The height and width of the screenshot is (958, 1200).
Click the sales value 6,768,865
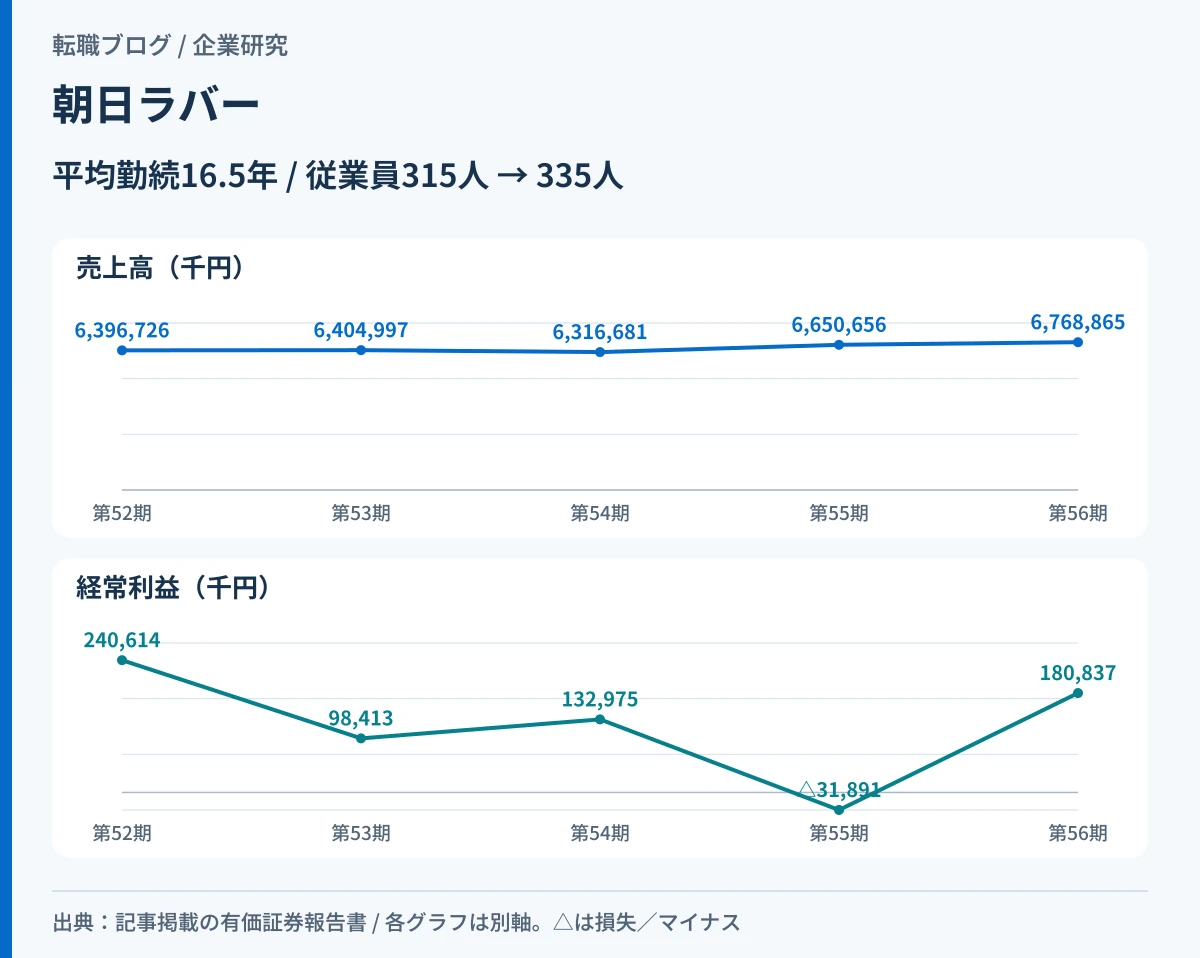click(1078, 322)
